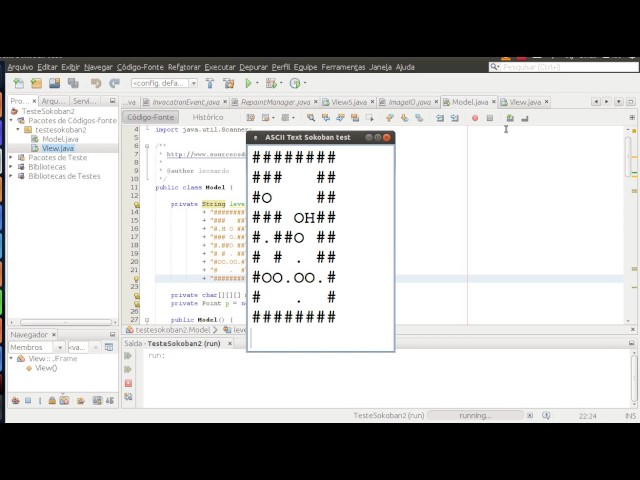This screenshot has width=640, height=480.
Task: Click the Last Edit editor toolbar icon
Action: click(251, 118)
